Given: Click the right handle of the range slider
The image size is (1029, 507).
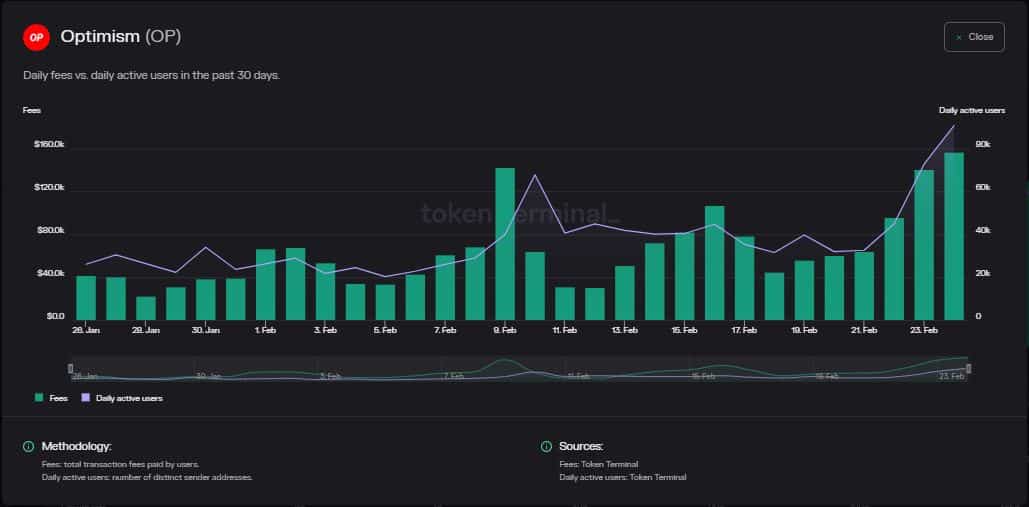Looking at the screenshot, I should pyautogui.click(x=969, y=369).
